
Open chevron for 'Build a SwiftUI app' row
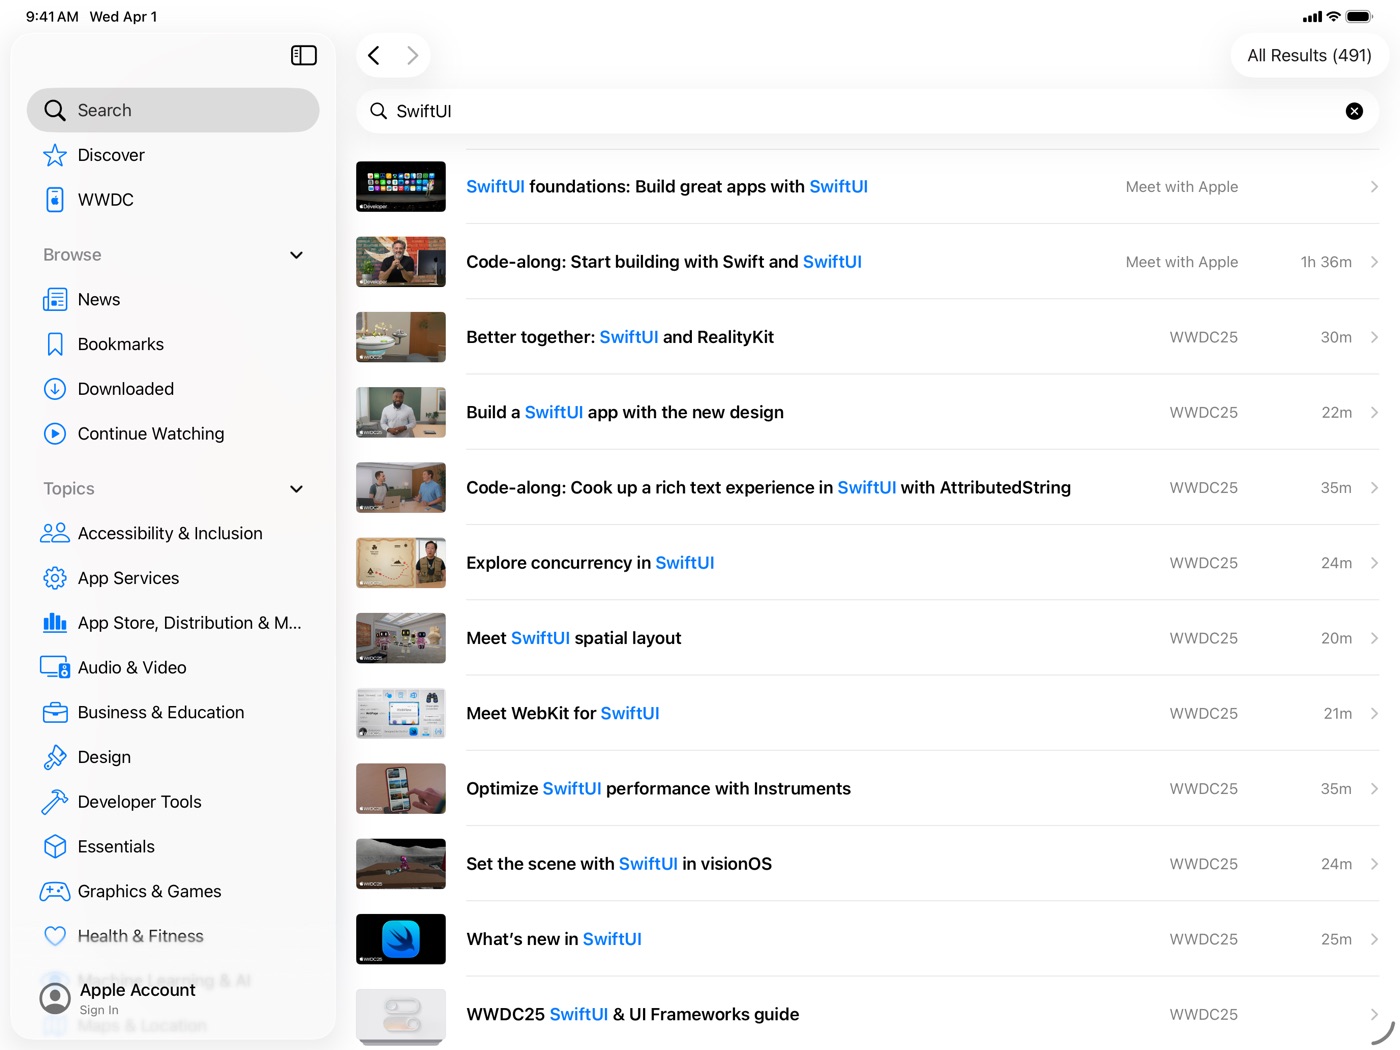coord(1374,412)
